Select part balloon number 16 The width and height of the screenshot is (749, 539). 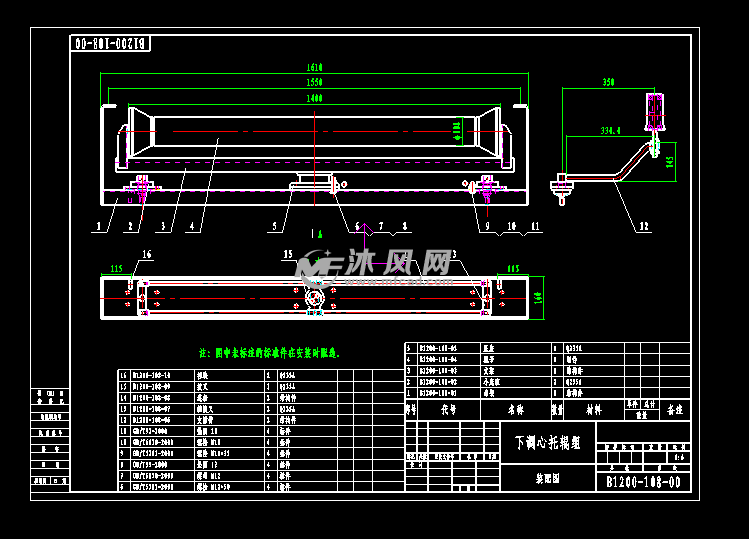[x=146, y=254]
